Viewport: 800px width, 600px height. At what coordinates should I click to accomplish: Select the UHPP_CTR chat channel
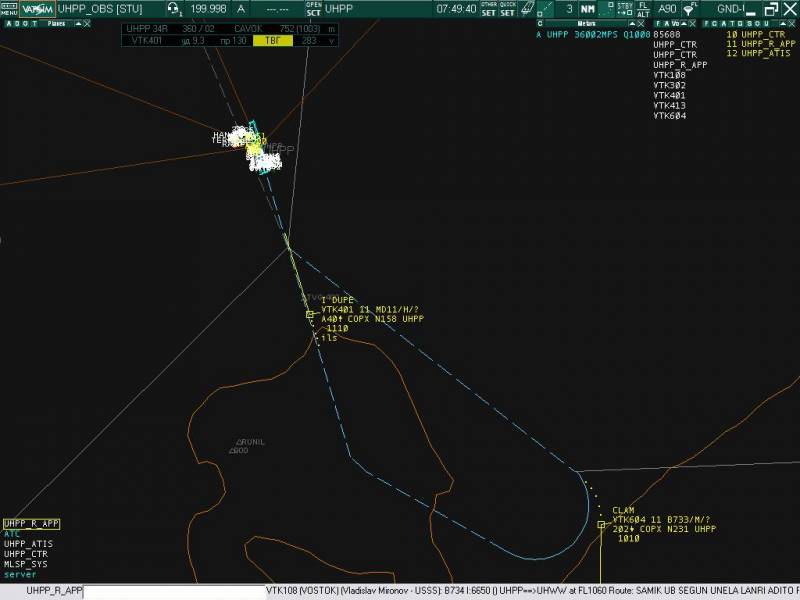pos(26,554)
